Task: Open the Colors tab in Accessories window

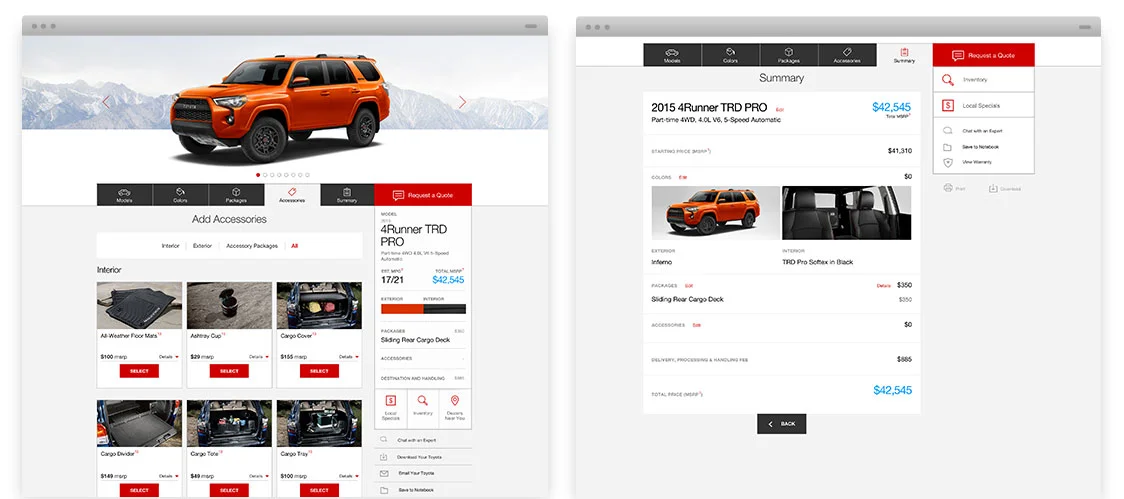Action: pyautogui.click(x=181, y=195)
